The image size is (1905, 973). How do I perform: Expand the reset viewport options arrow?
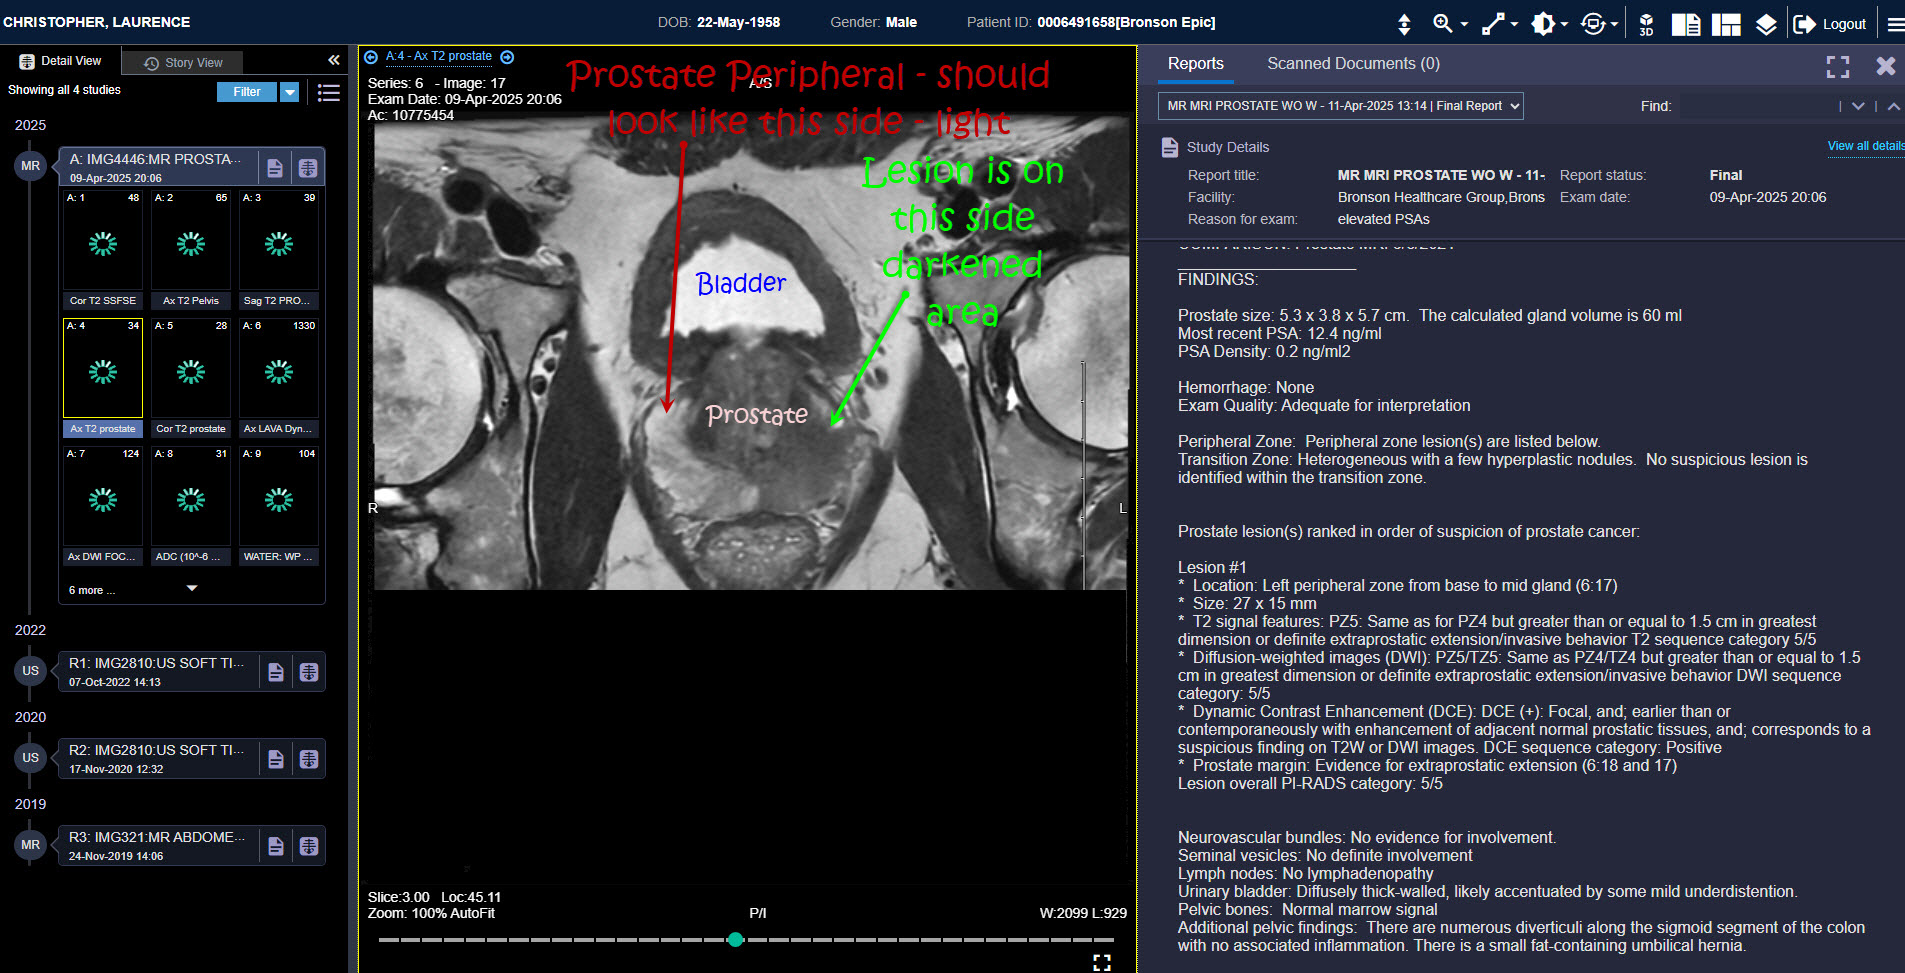(x=1614, y=24)
